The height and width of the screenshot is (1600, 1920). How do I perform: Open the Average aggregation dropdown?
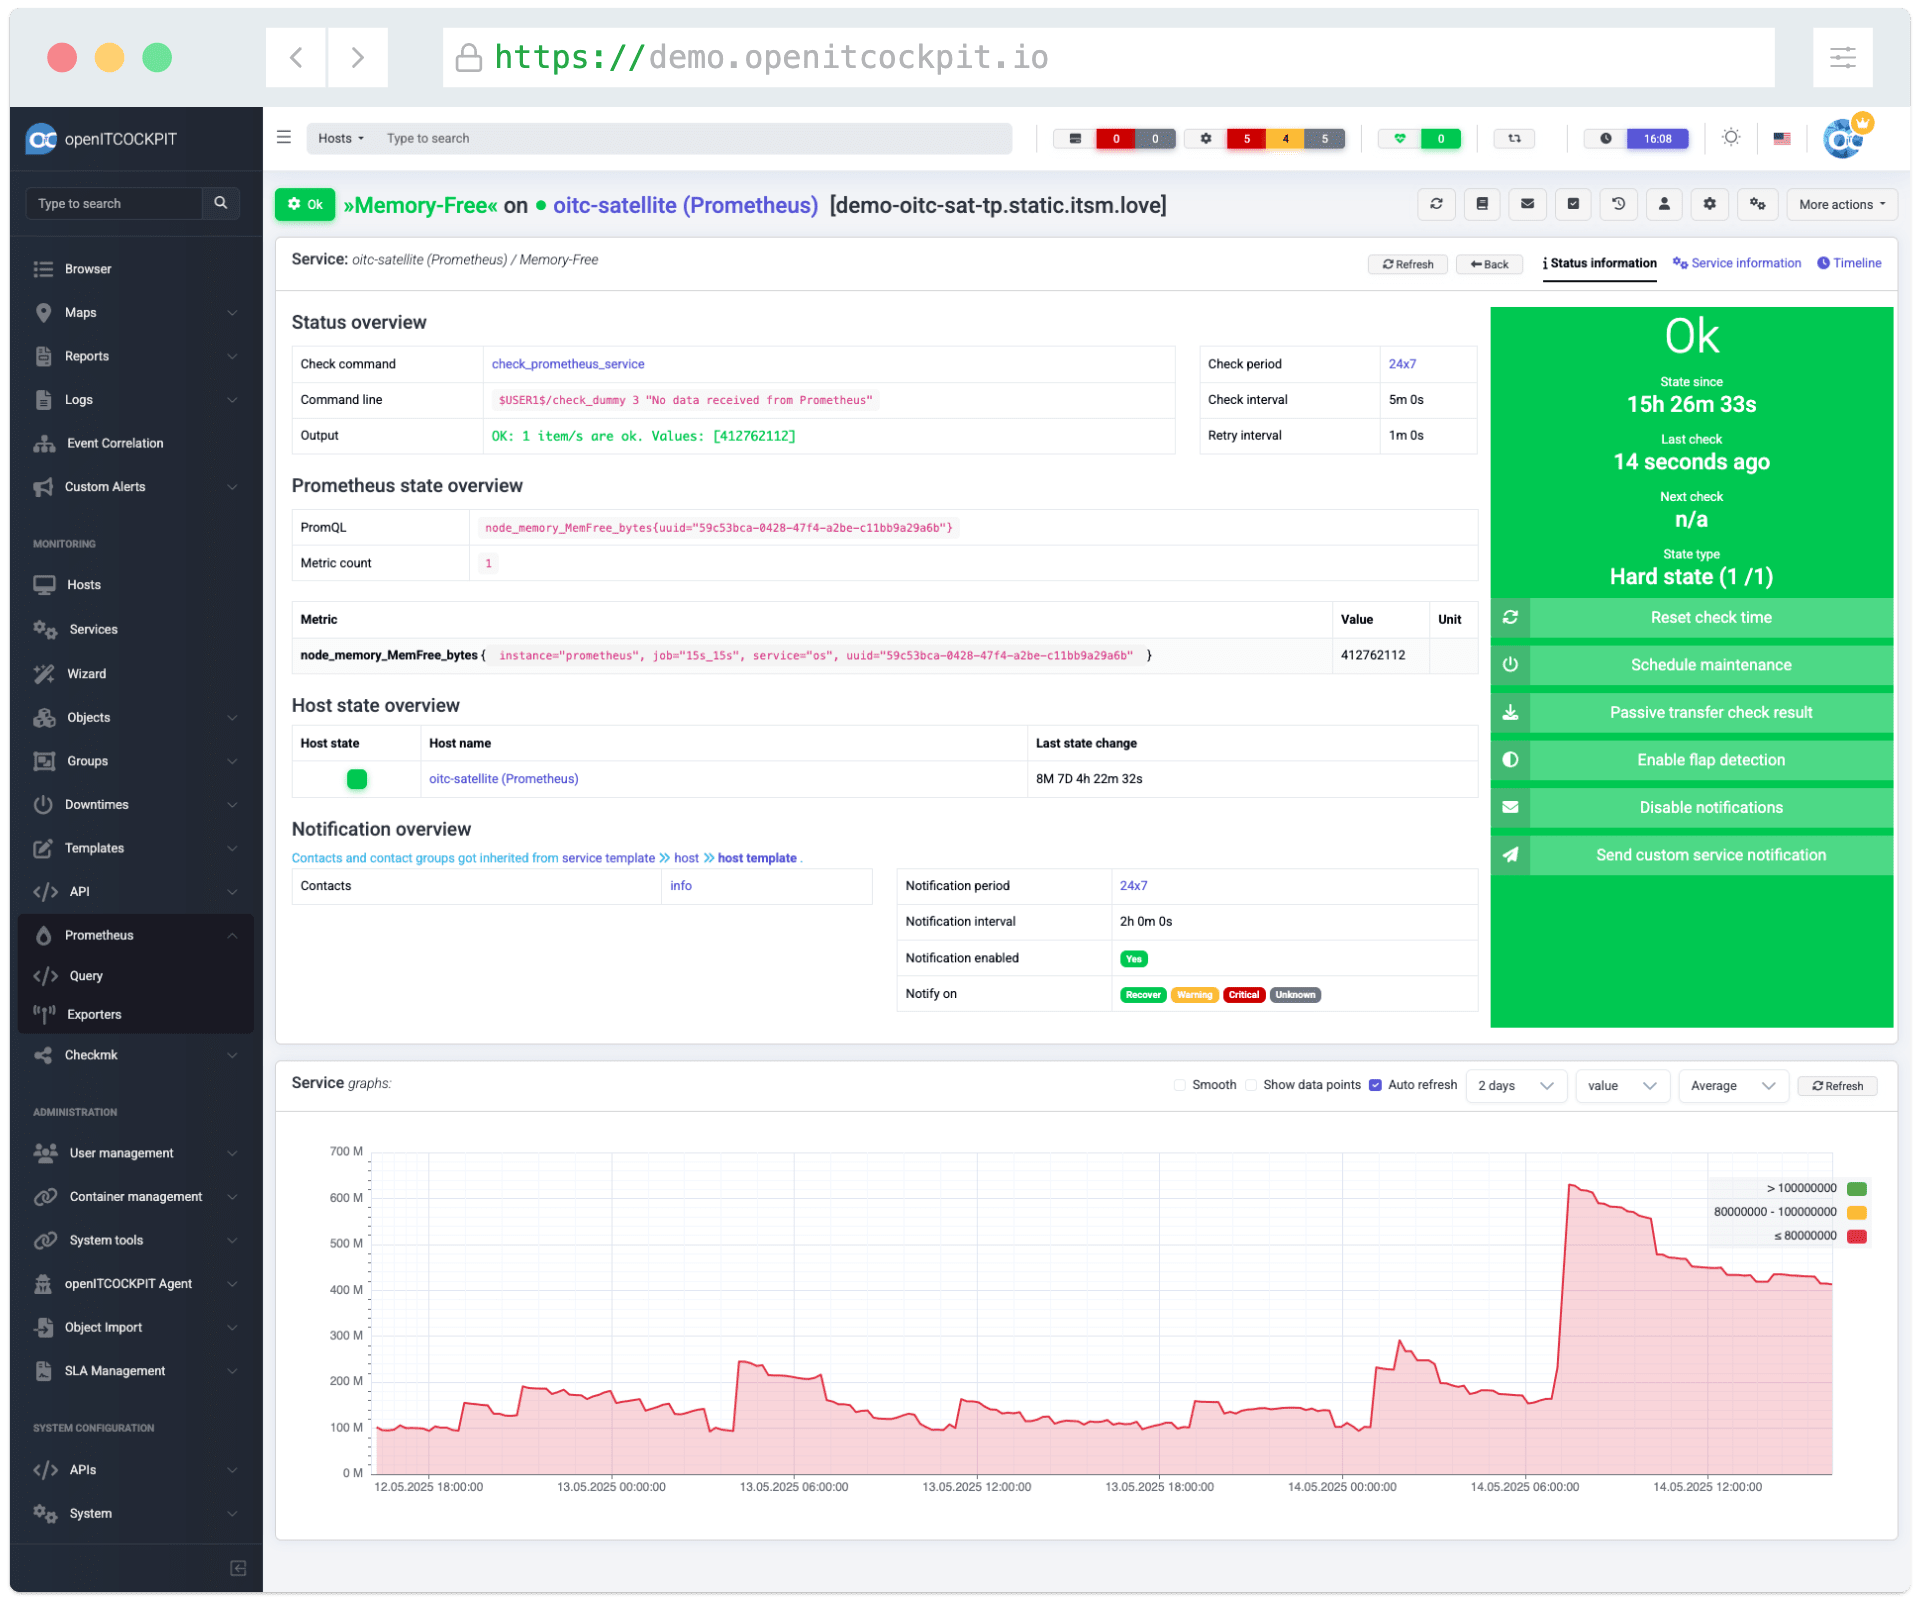(x=1733, y=1085)
